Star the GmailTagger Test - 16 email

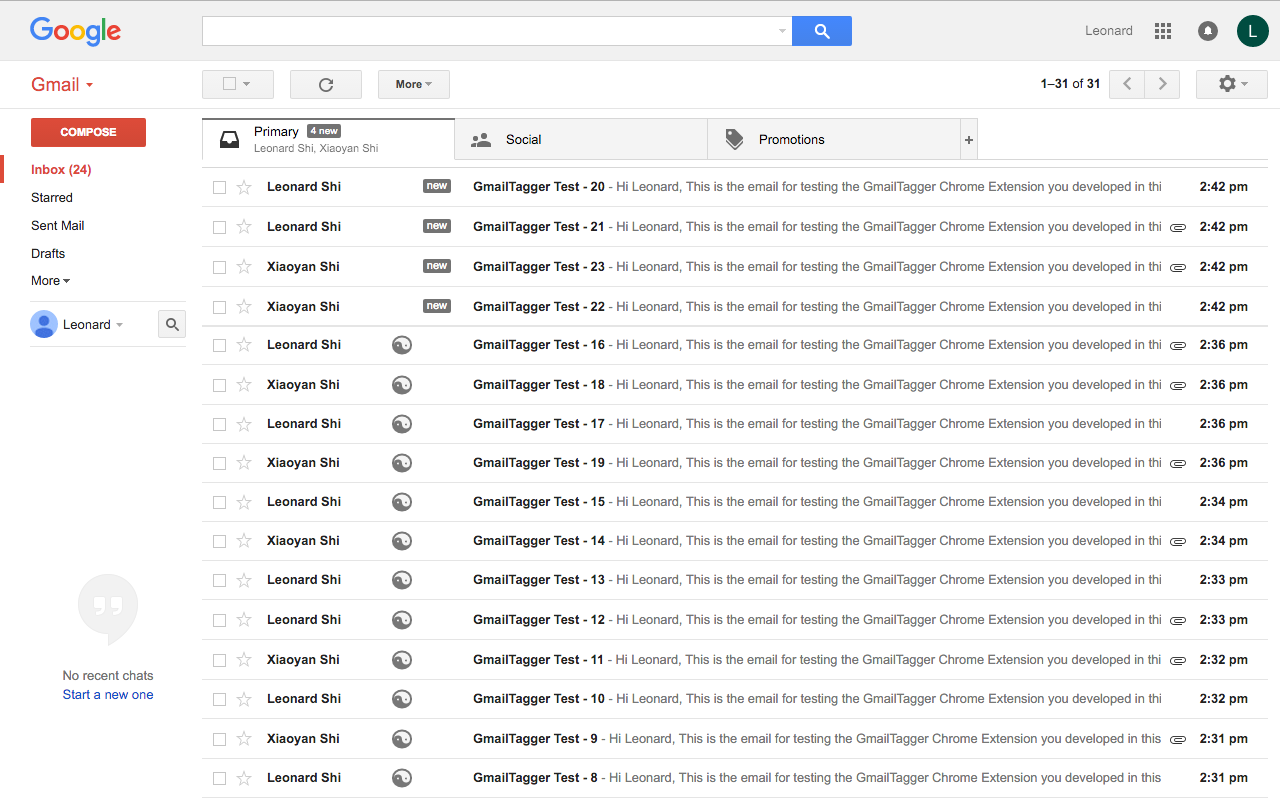[x=244, y=345]
